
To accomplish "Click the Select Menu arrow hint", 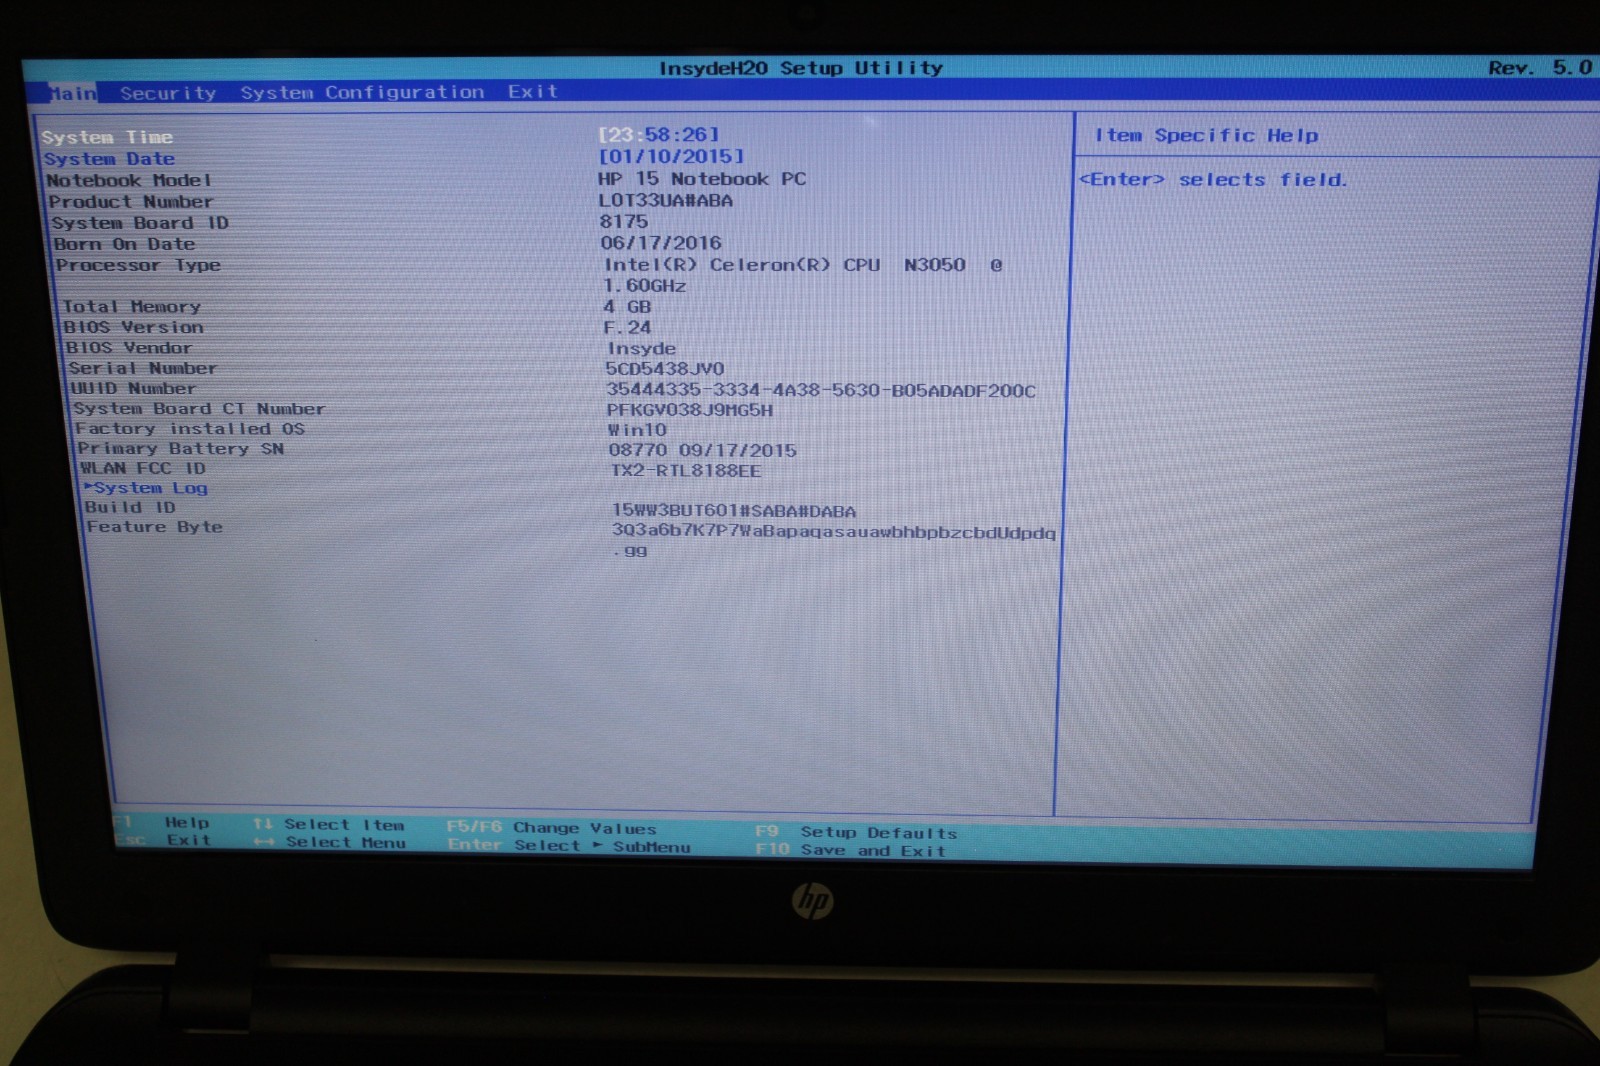I will pyautogui.click(x=330, y=843).
